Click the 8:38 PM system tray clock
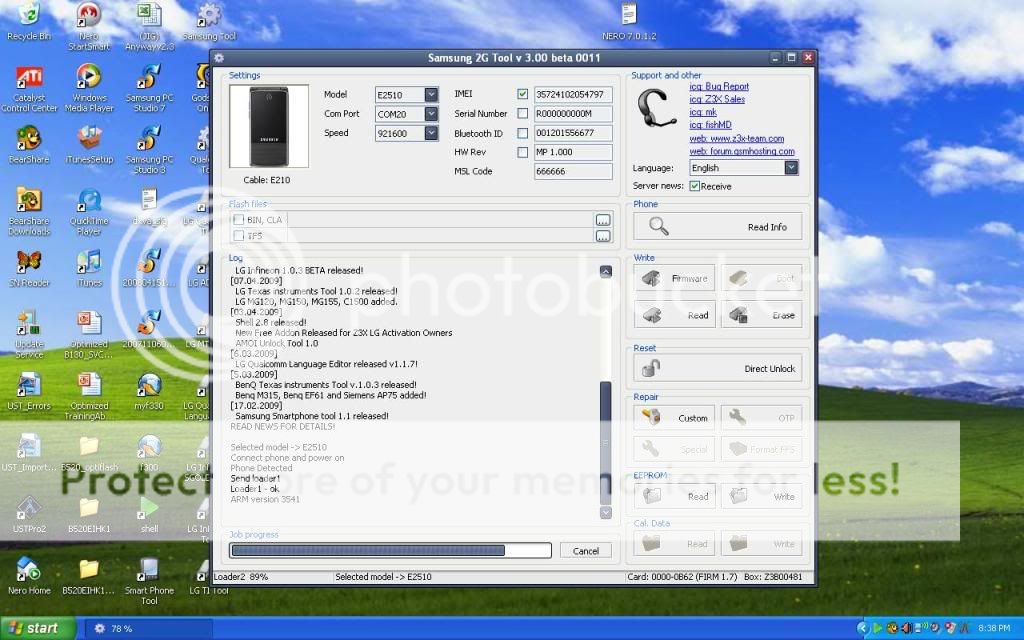This screenshot has width=1024, height=640. (994, 628)
